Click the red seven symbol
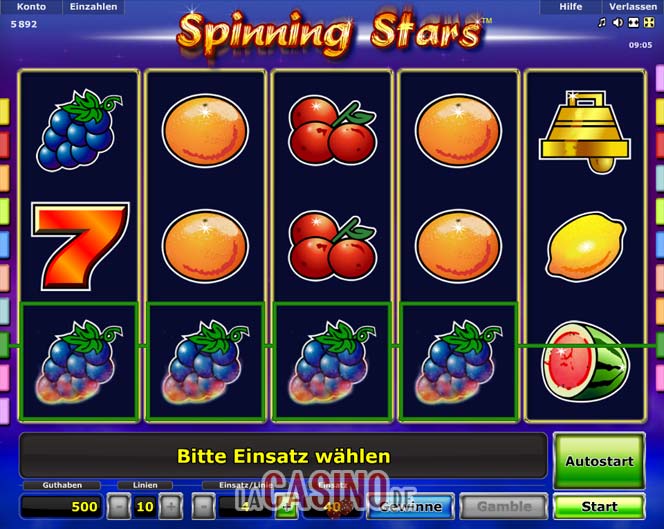 pos(80,246)
